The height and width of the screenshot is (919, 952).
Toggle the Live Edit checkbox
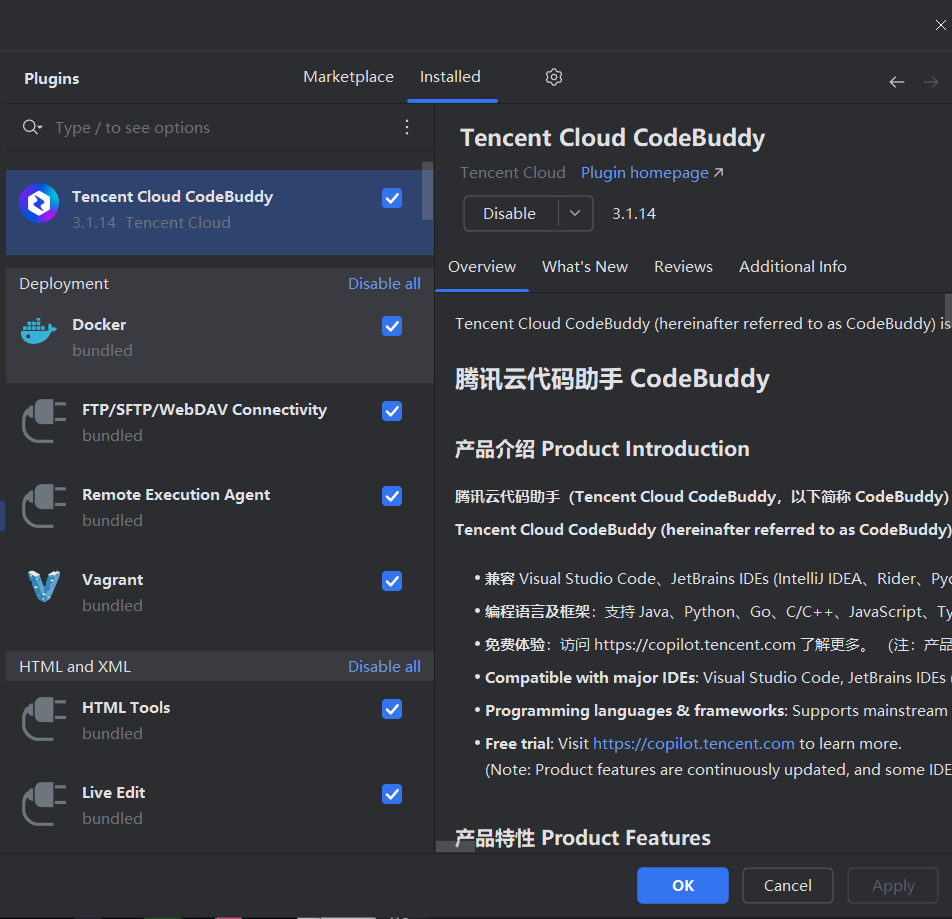pos(392,794)
